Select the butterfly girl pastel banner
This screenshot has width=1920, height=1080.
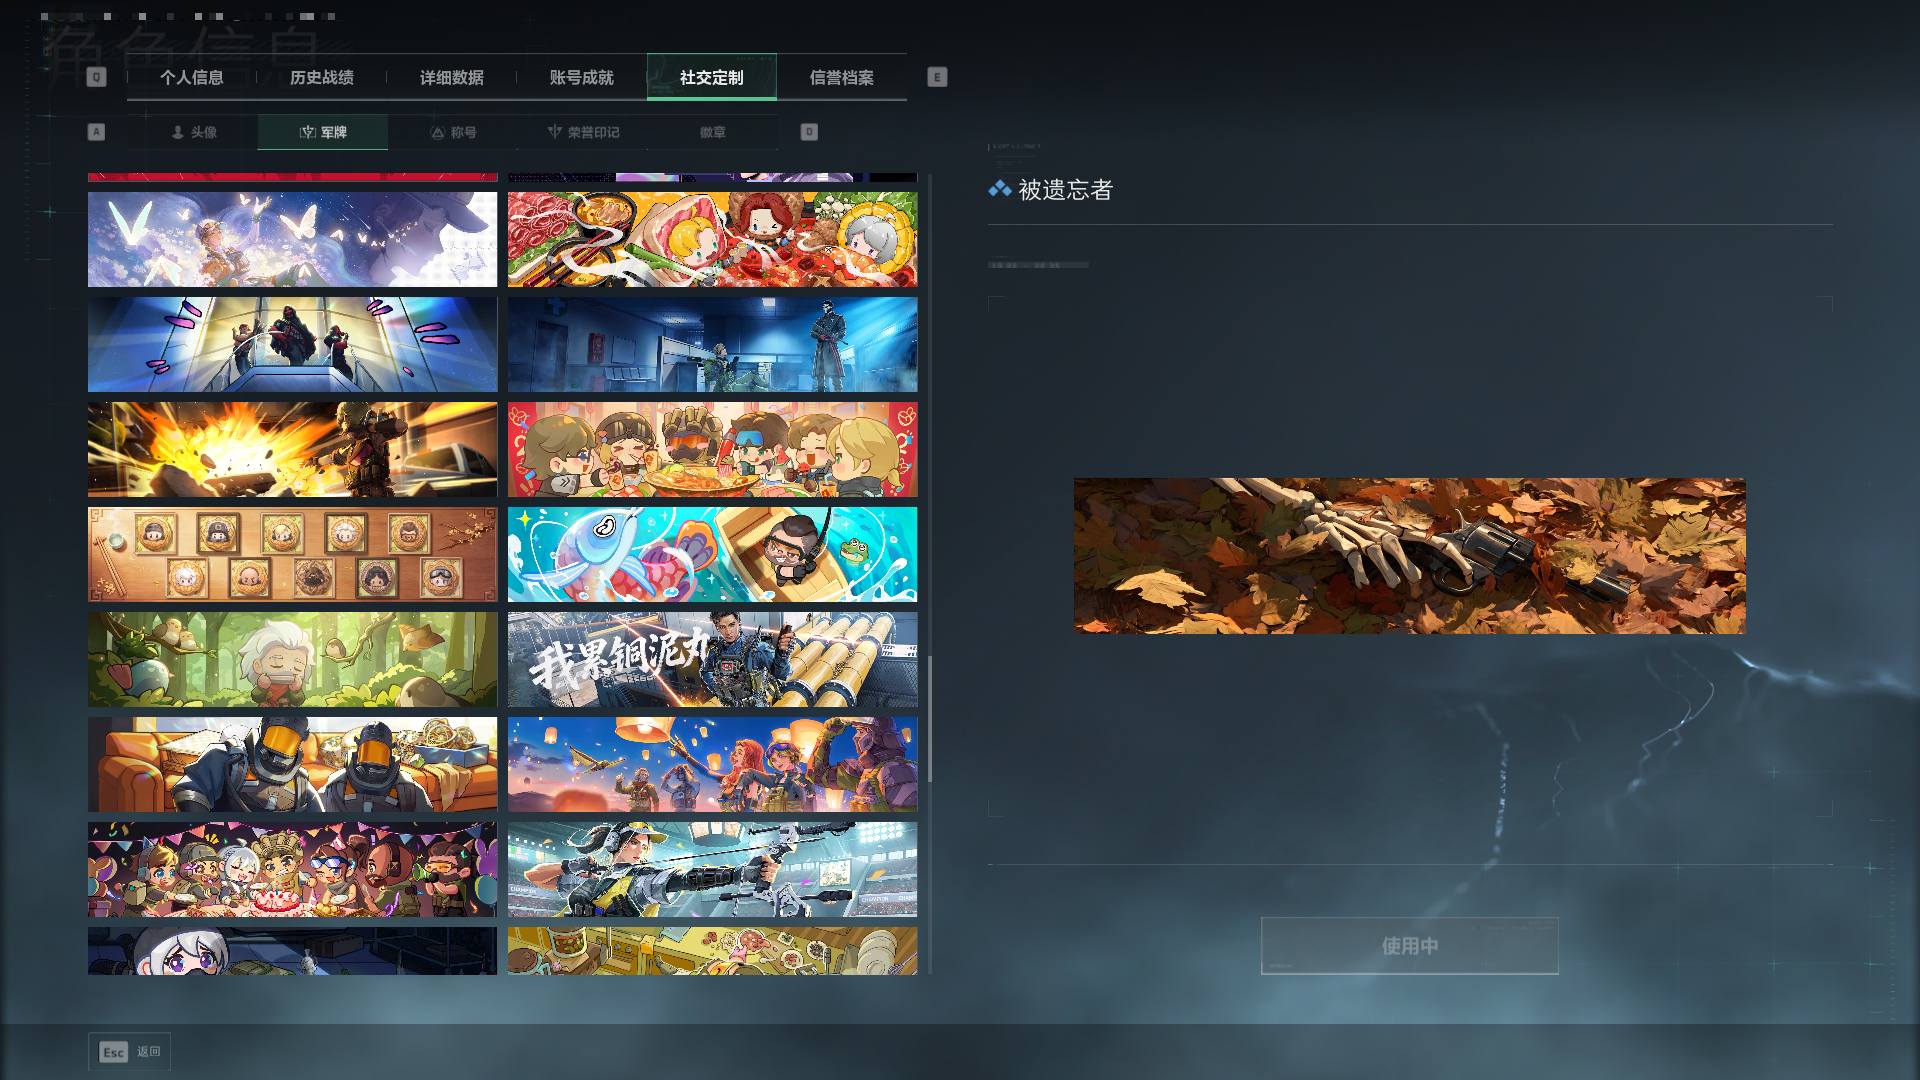(x=292, y=240)
